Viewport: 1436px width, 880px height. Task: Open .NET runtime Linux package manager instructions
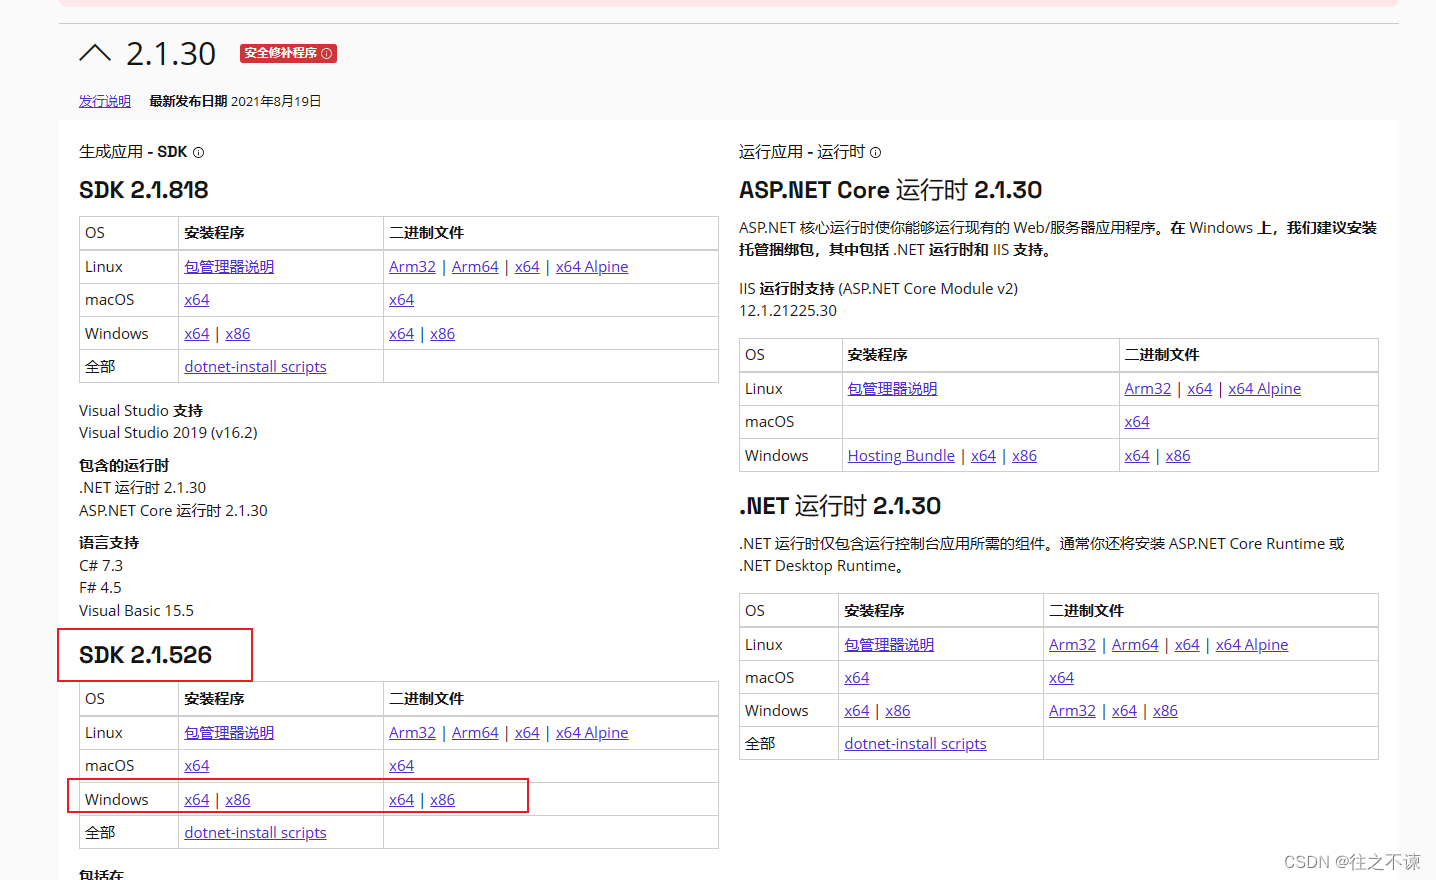click(889, 645)
